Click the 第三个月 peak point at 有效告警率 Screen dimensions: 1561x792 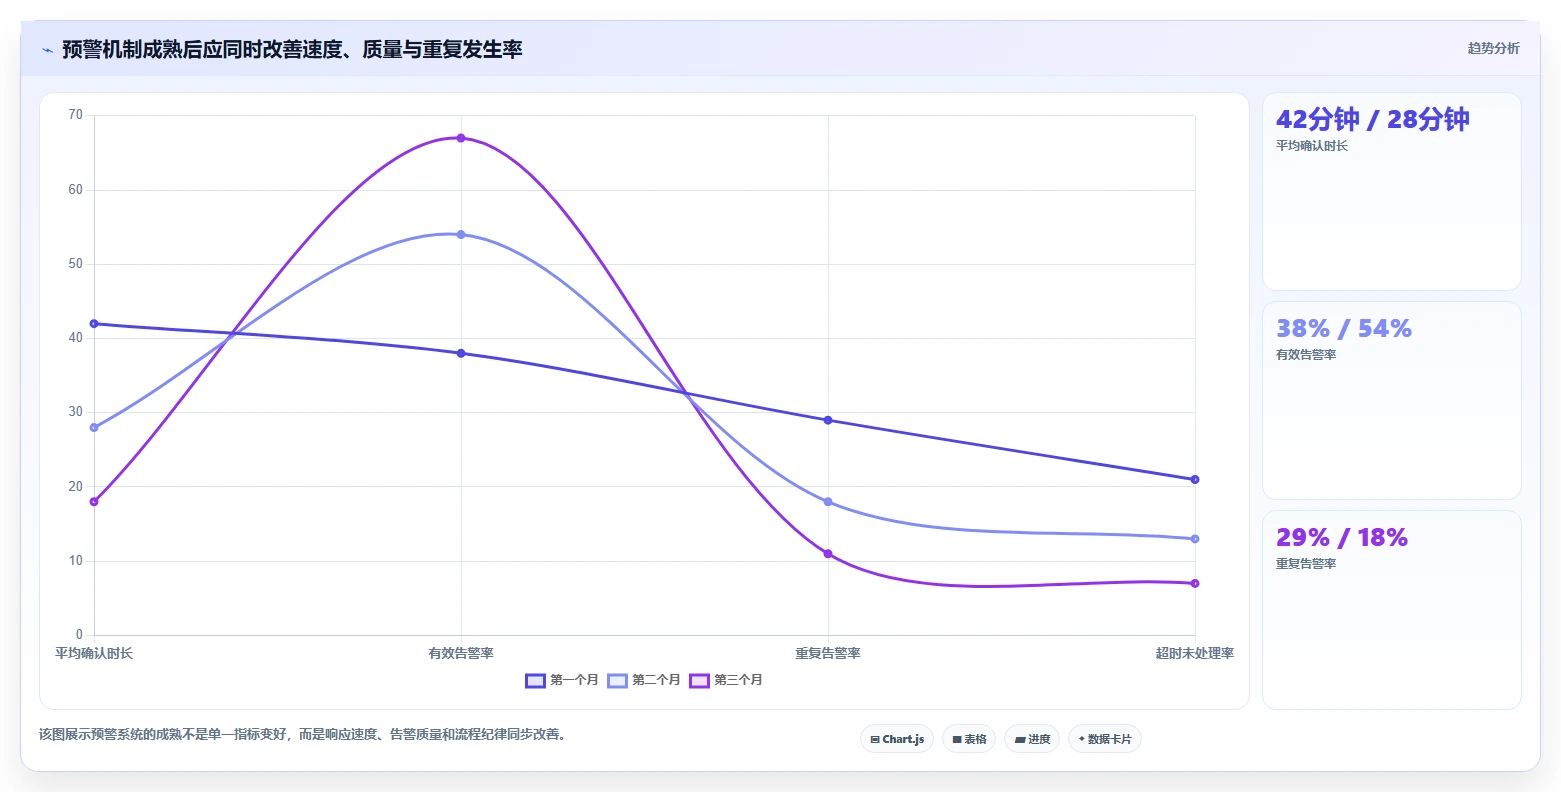(x=461, y=138)
